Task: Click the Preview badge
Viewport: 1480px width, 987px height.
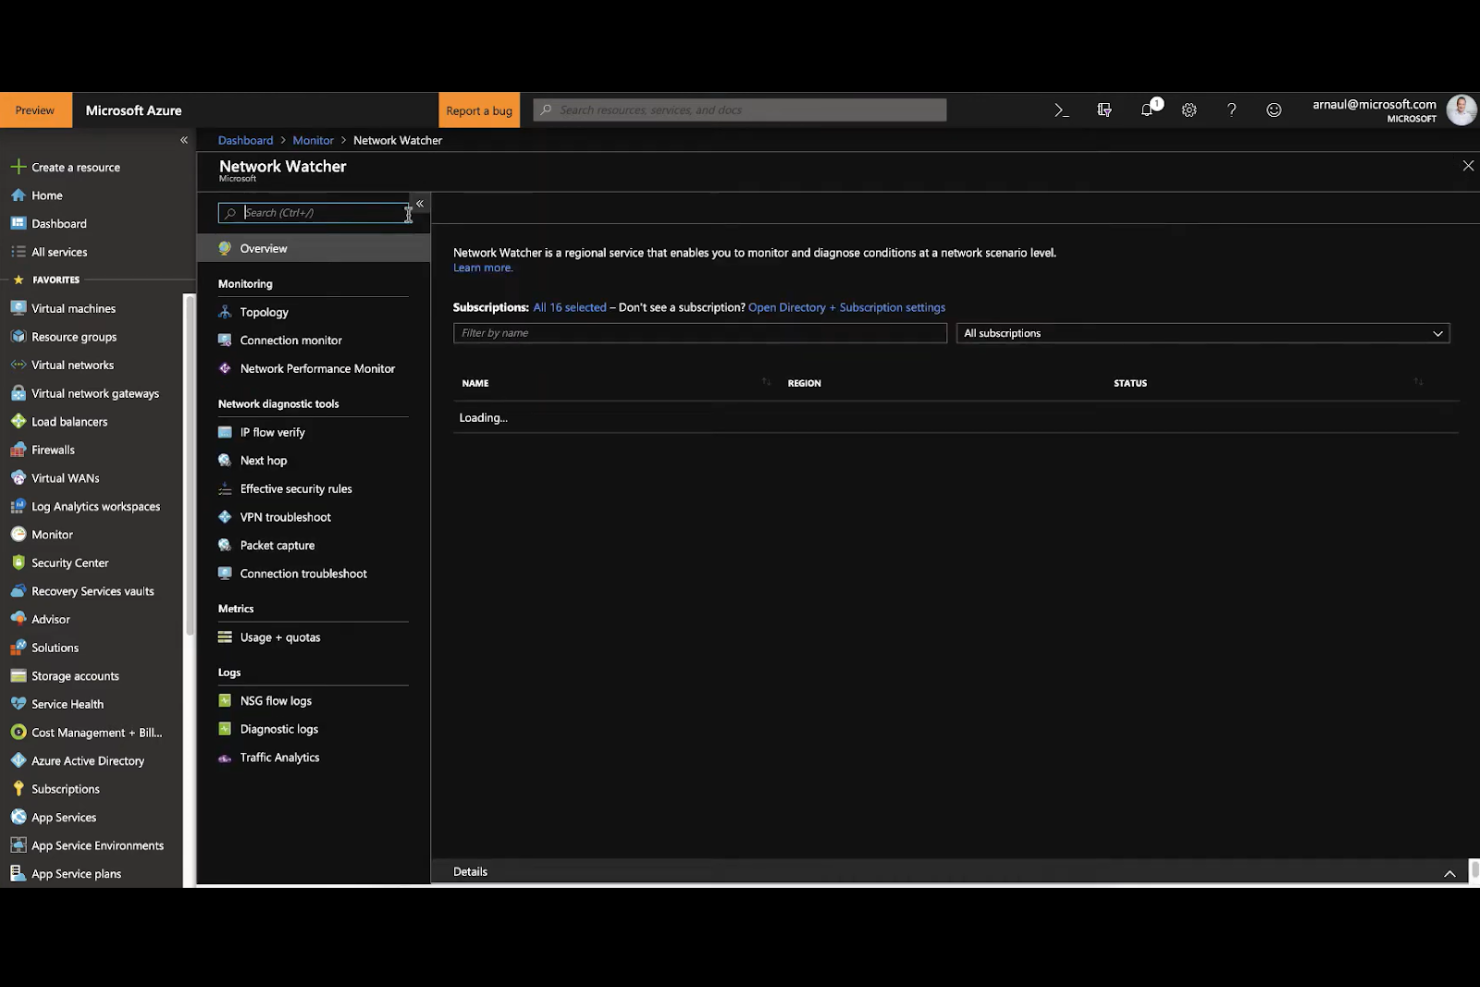Action: click(35, 110)
